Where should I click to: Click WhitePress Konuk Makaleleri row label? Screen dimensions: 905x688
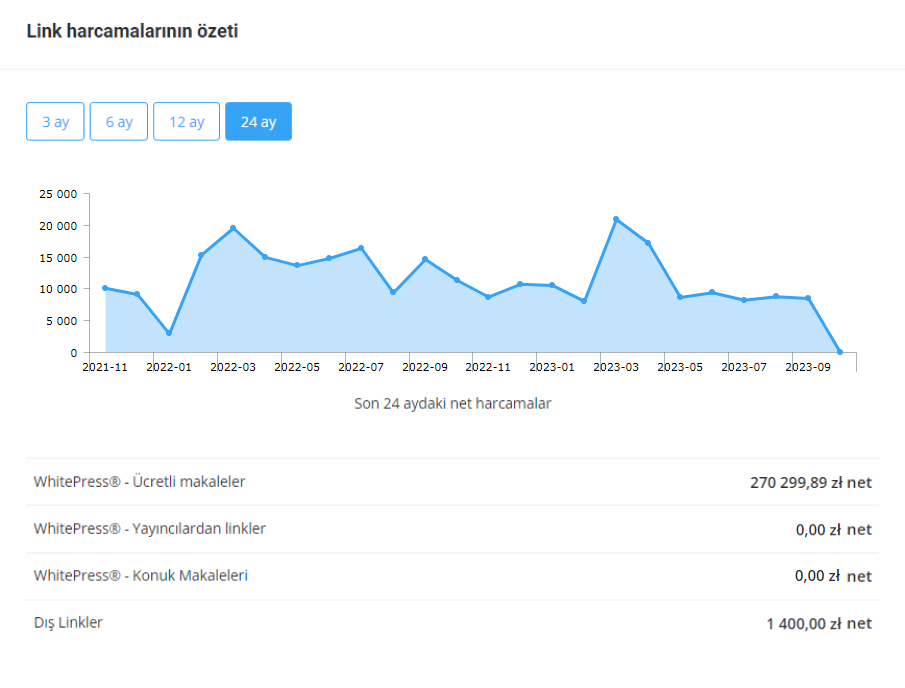[x=140, y=575]
